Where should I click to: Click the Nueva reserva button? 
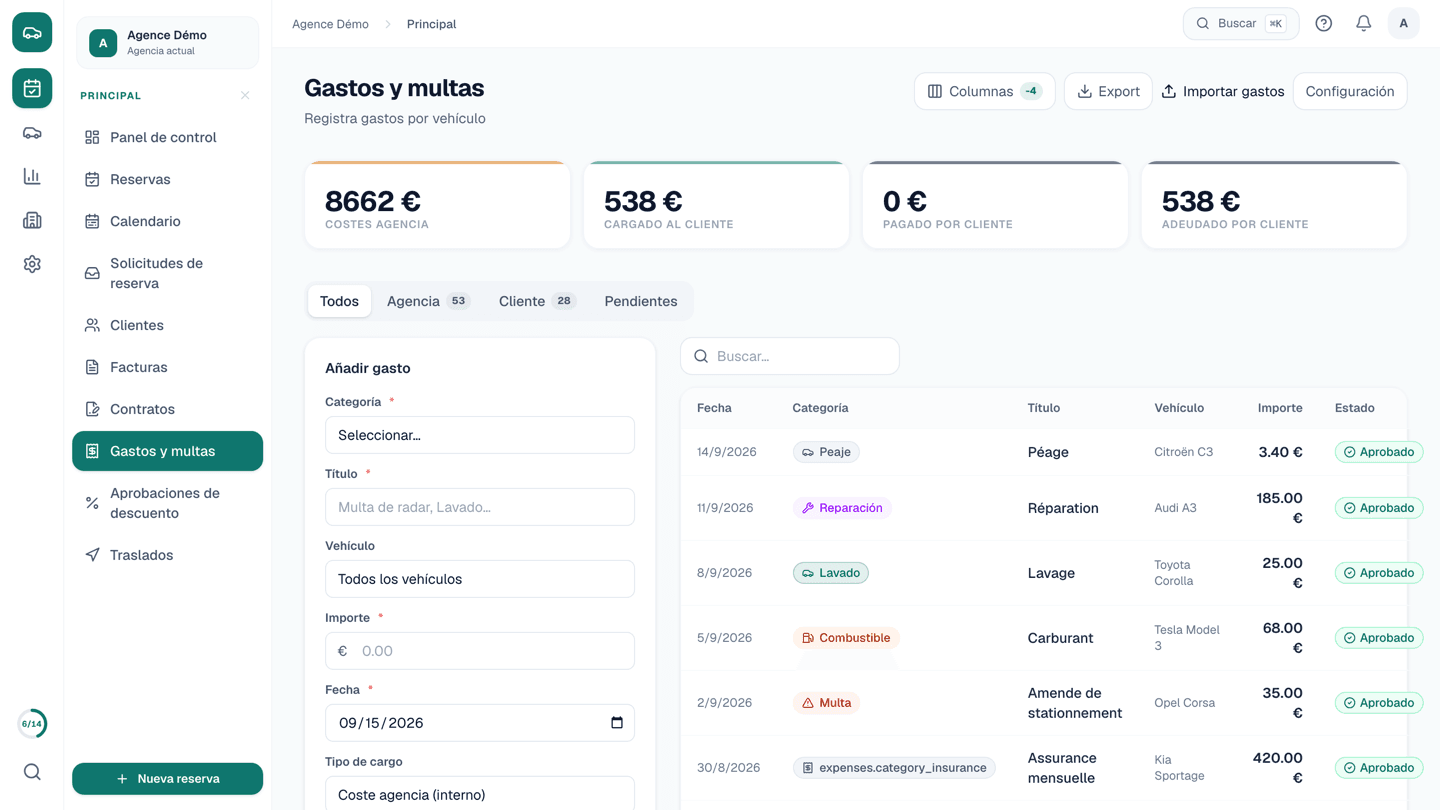(x=167, y=778)
